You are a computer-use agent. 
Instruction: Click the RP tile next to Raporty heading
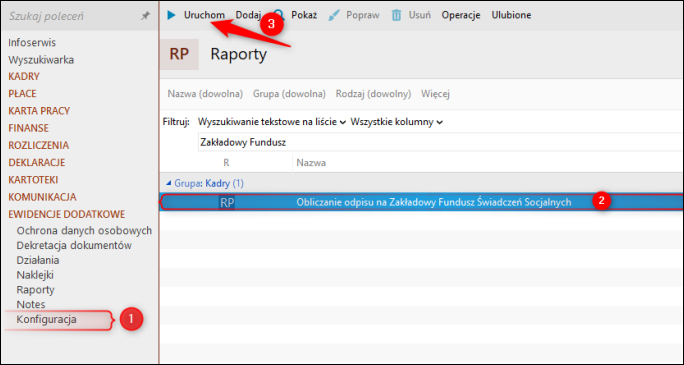tap(179, 55)
